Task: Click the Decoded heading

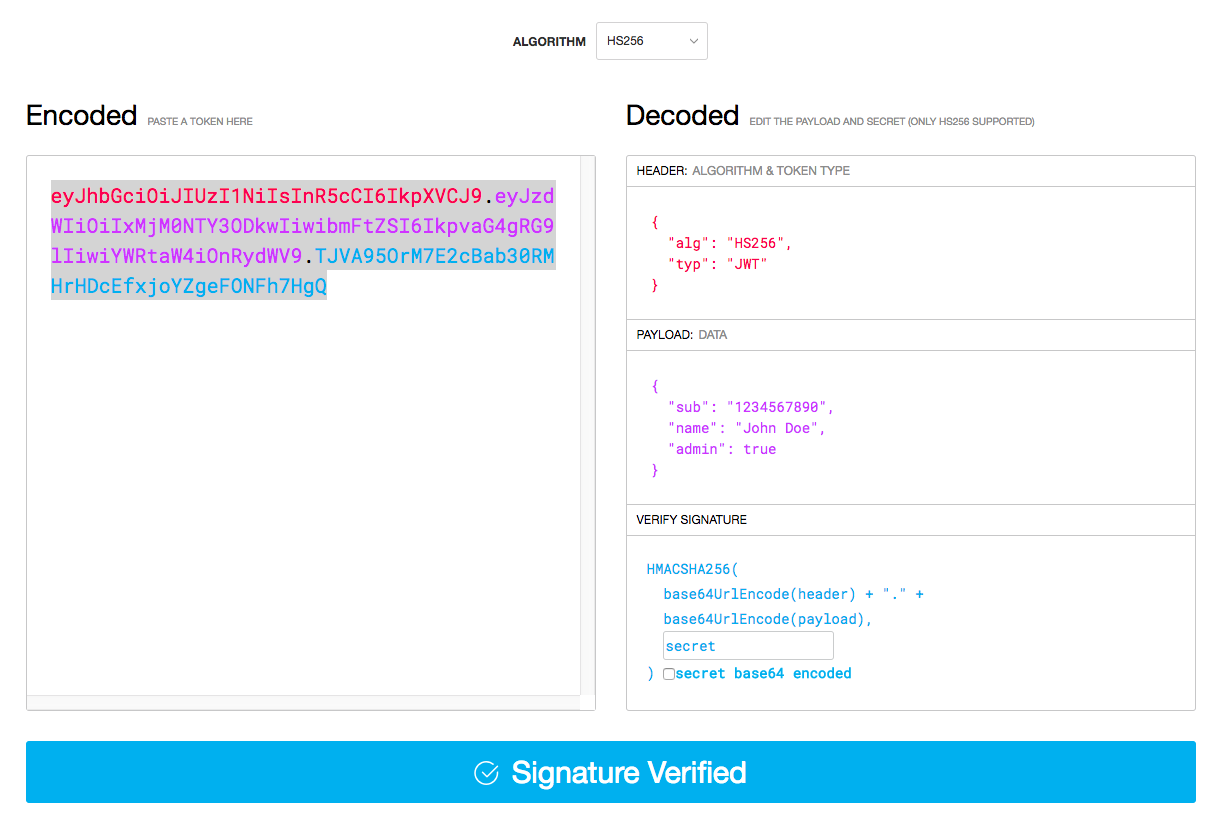Action: 683,116
